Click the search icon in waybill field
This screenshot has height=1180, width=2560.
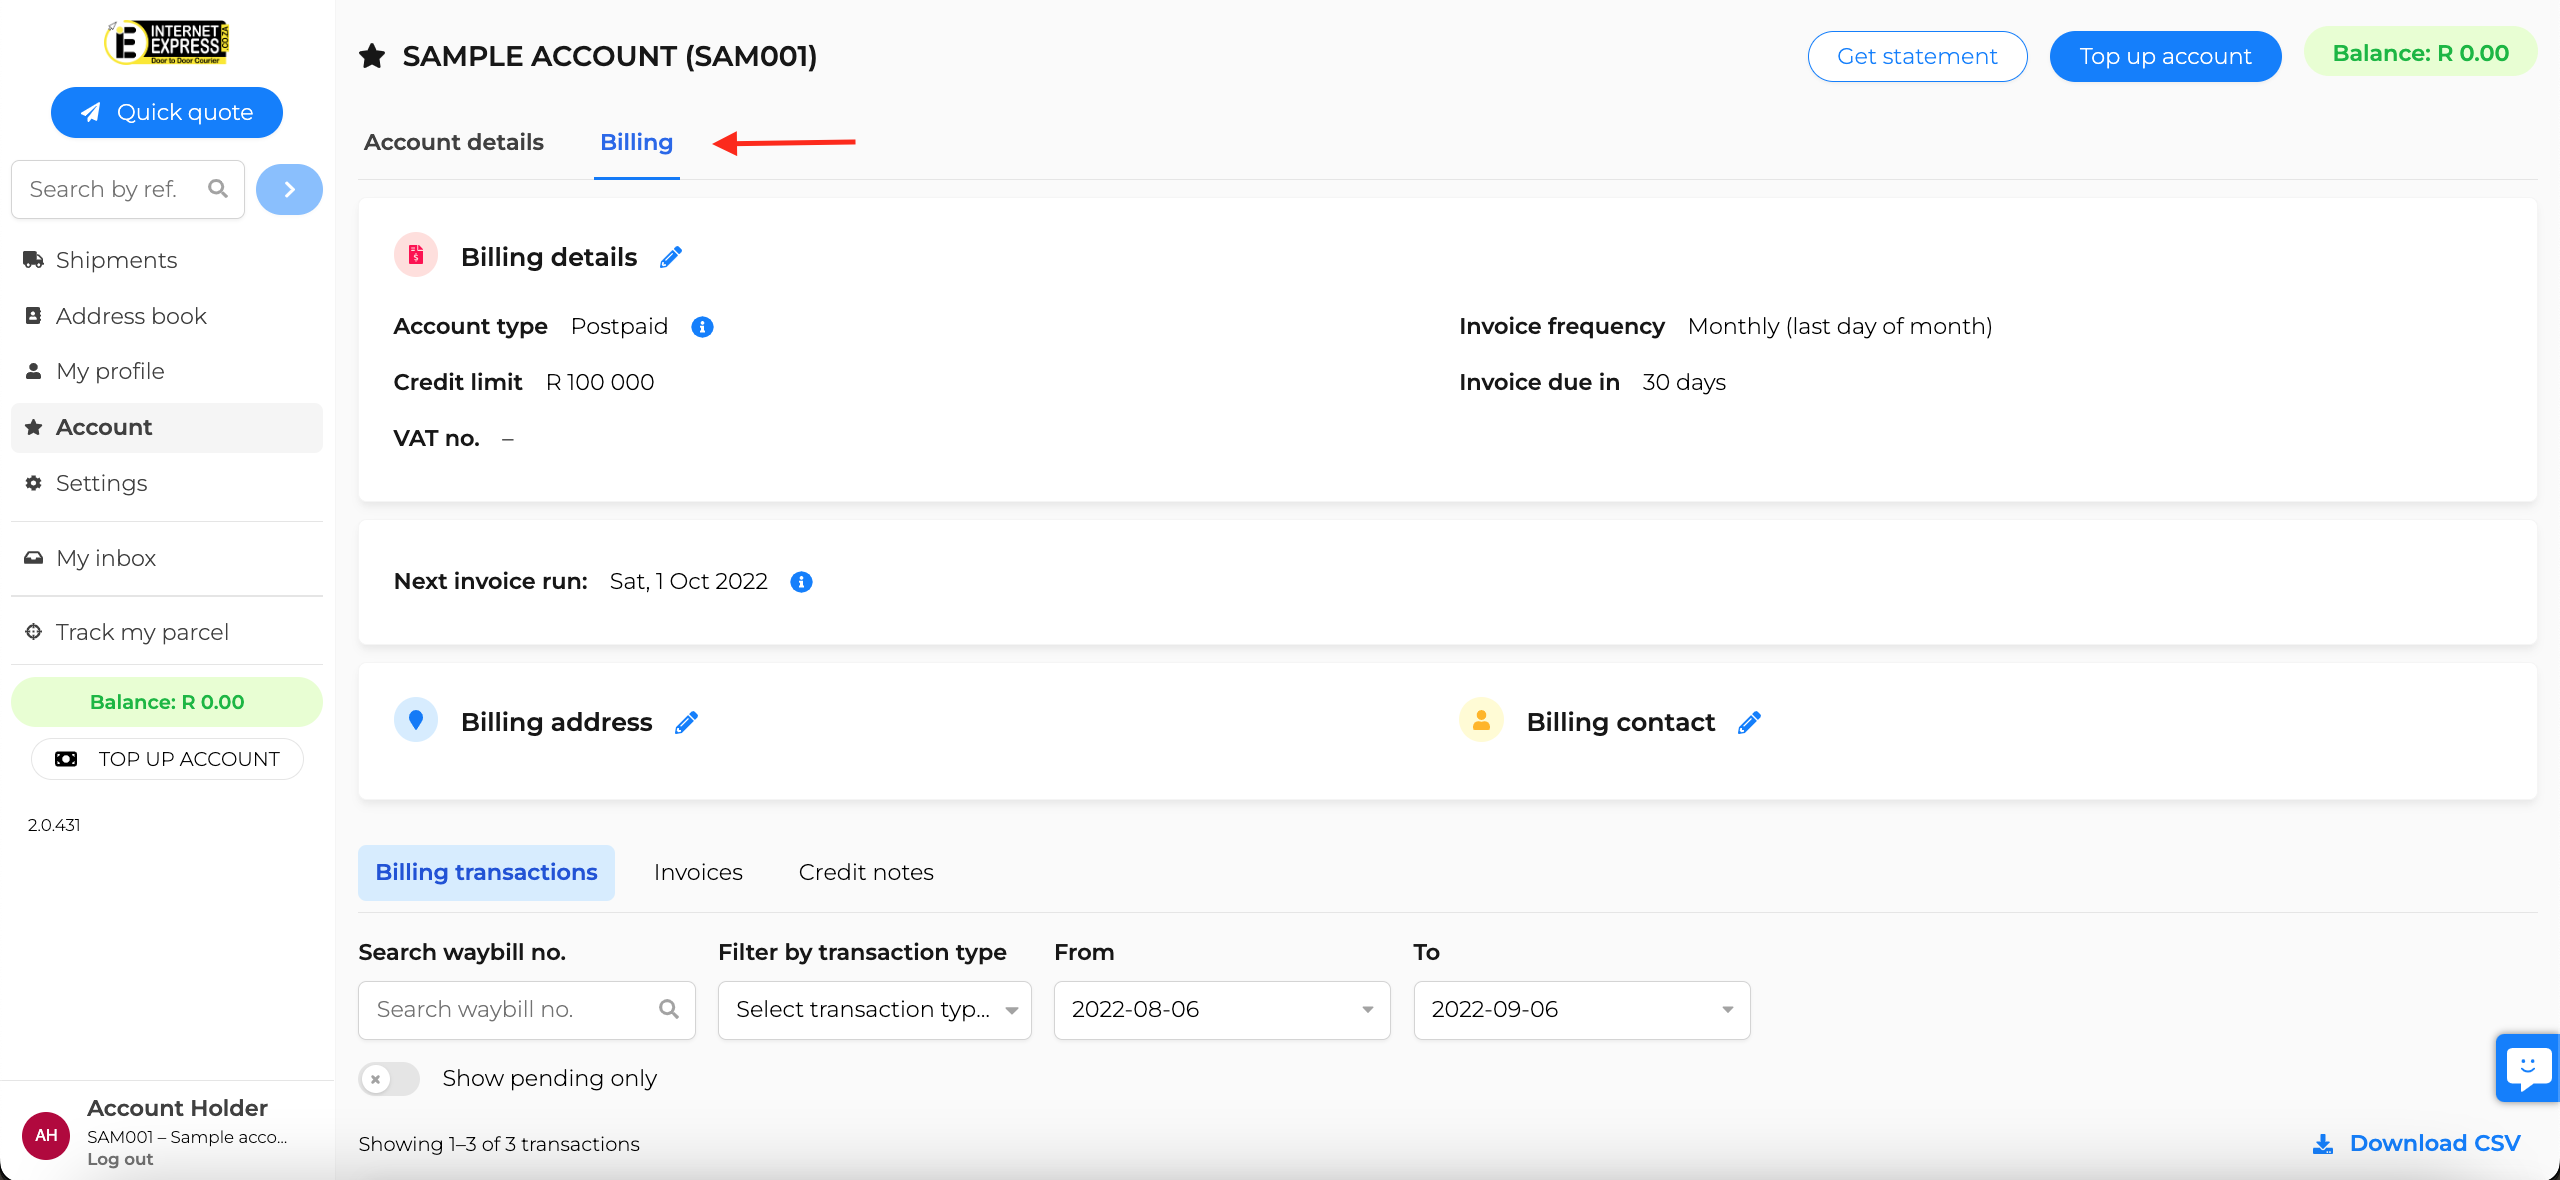tap(669, 1010)
